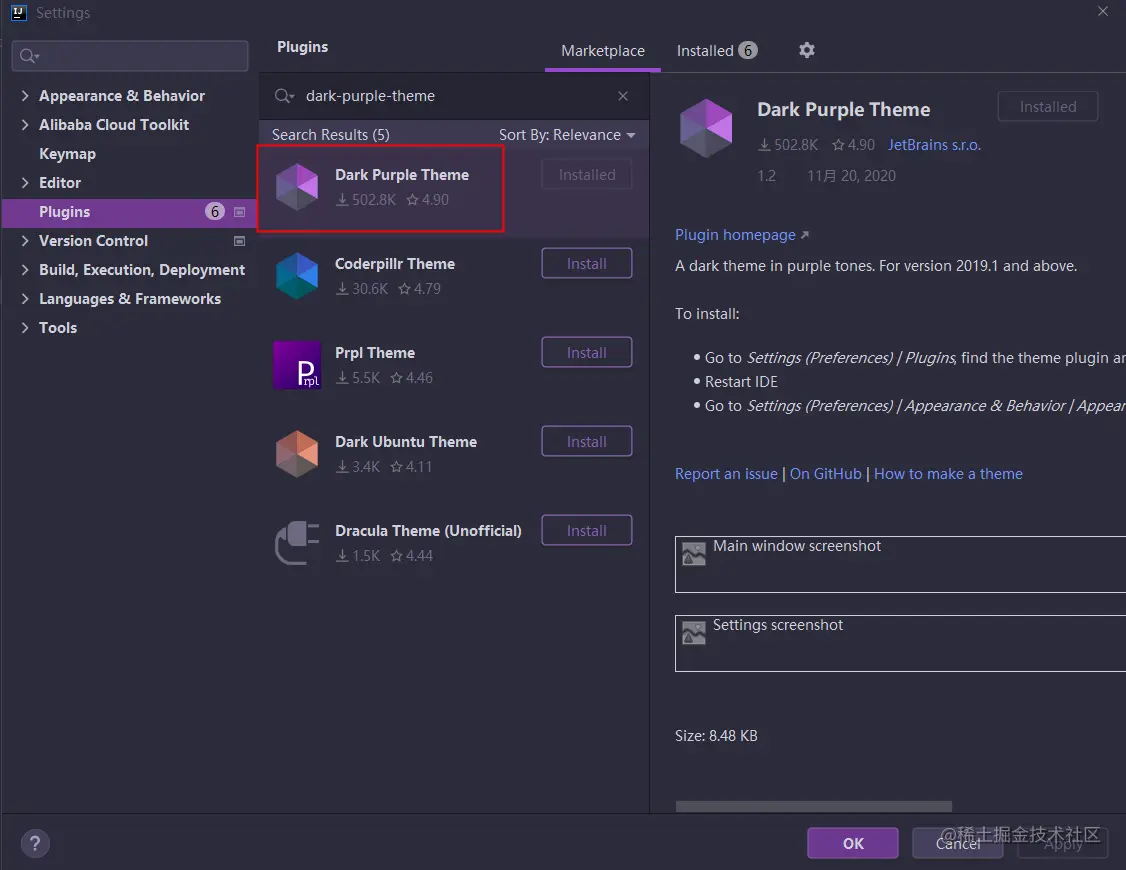Click the Dark Ubuntu Theme cube icon
The image size is (1126, 870).
click(x=297, y=454)
